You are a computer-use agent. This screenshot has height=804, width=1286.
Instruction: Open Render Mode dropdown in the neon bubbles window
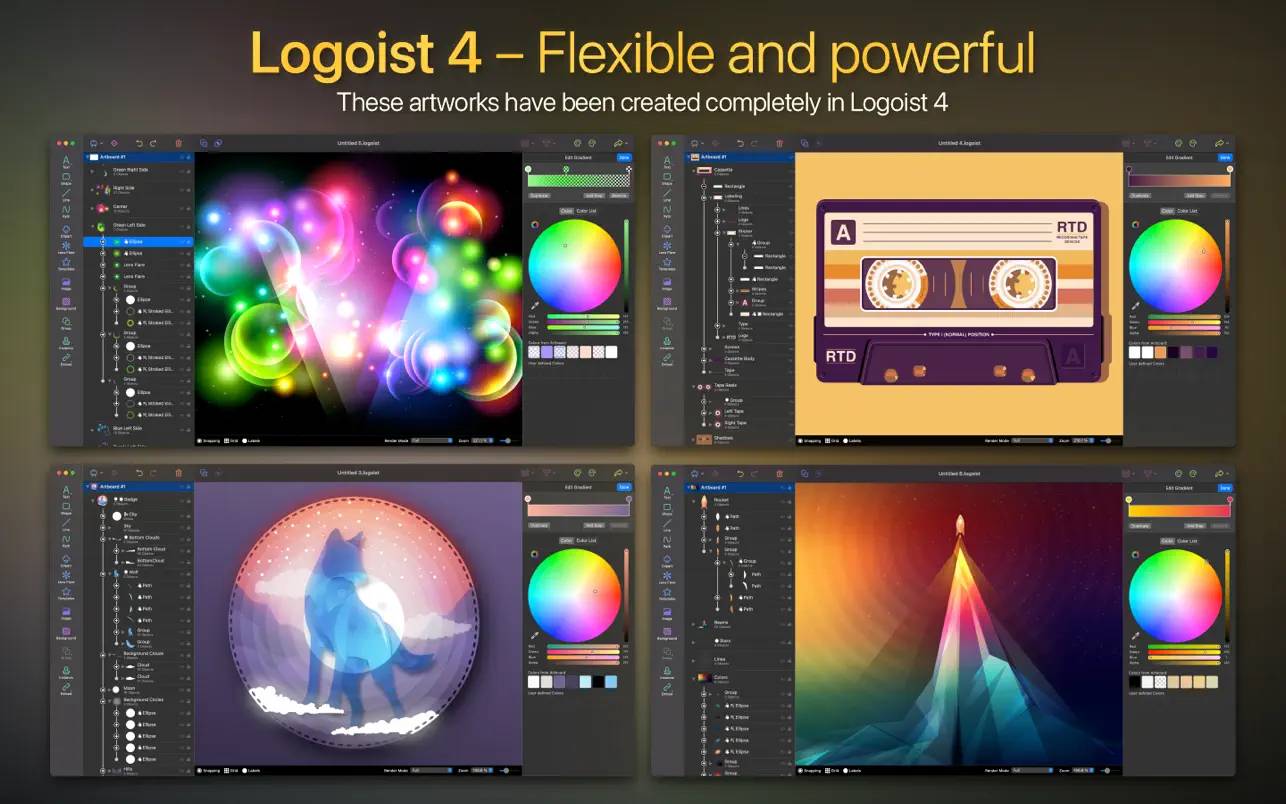(431, 440)
